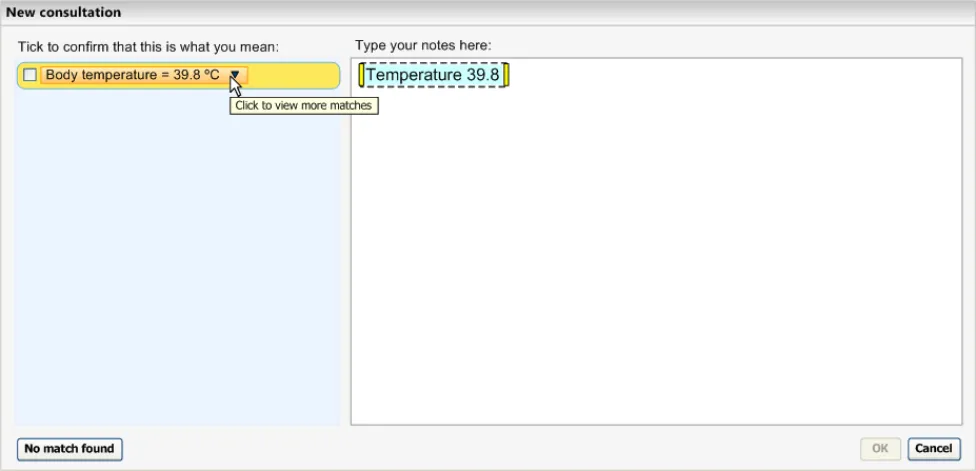Image resolution: width=976 pixels, height=471 pixels.
Task: Click the greyed-out OK button
Action: (x=880, y=449)
